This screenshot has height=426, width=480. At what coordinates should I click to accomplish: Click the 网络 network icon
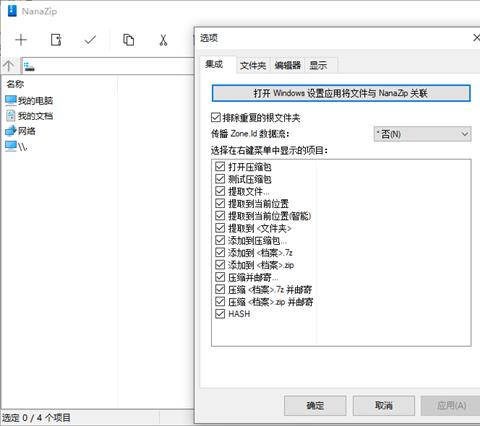[11, 131]
